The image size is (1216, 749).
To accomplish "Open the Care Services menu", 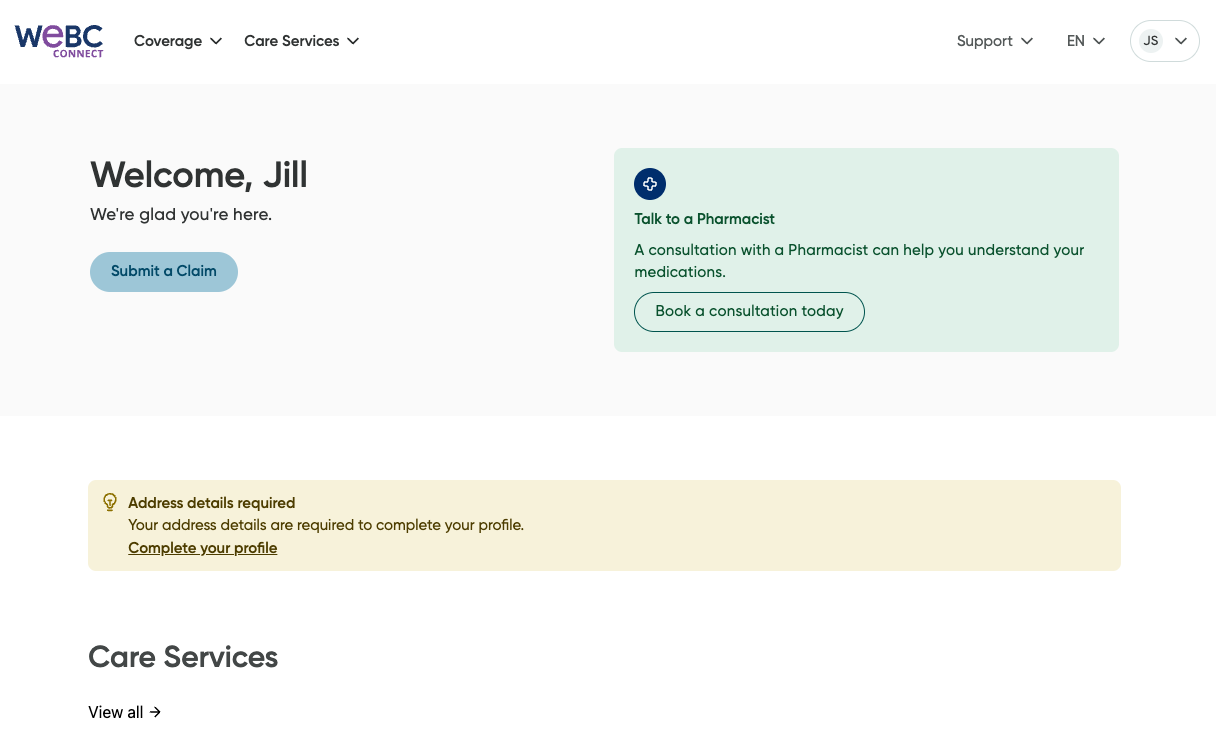I will 302,41.
